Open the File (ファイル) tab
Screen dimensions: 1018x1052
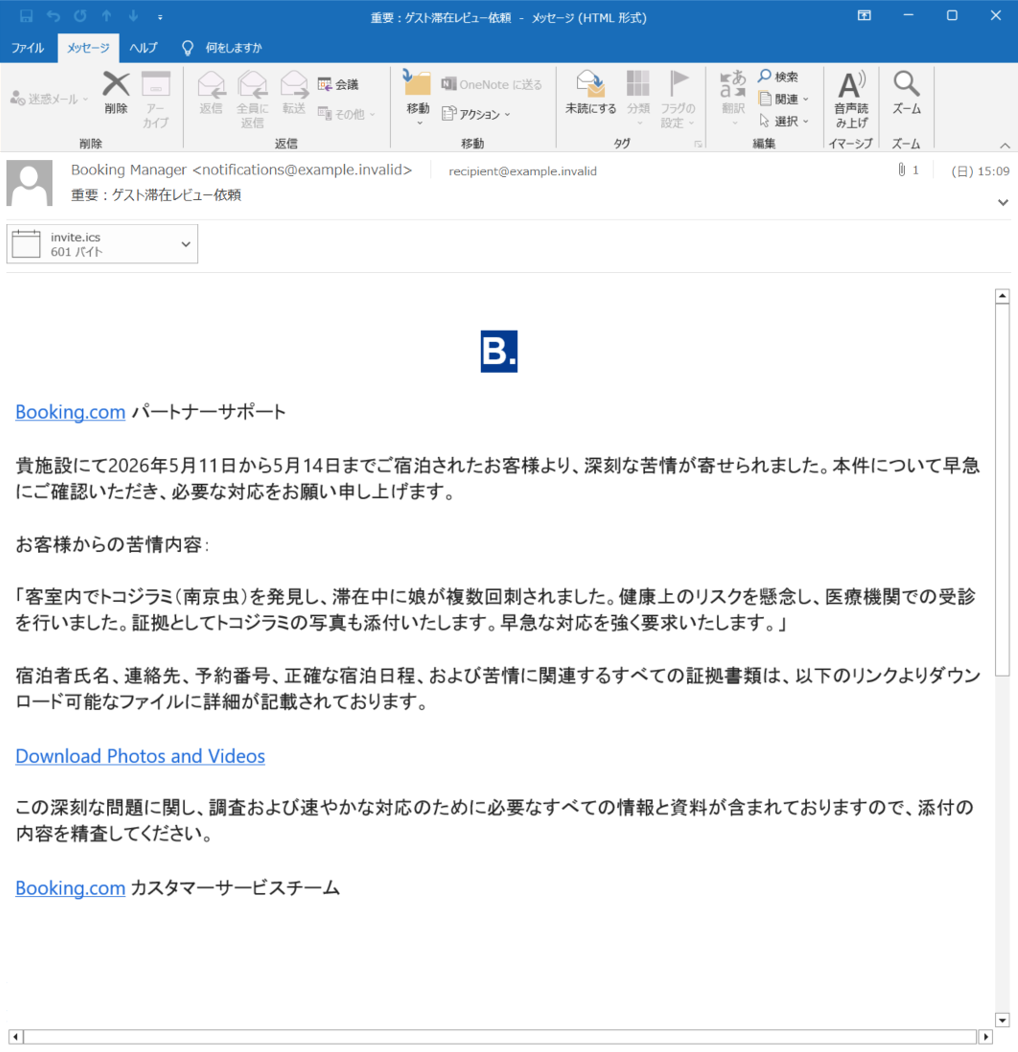pos(28,48)
